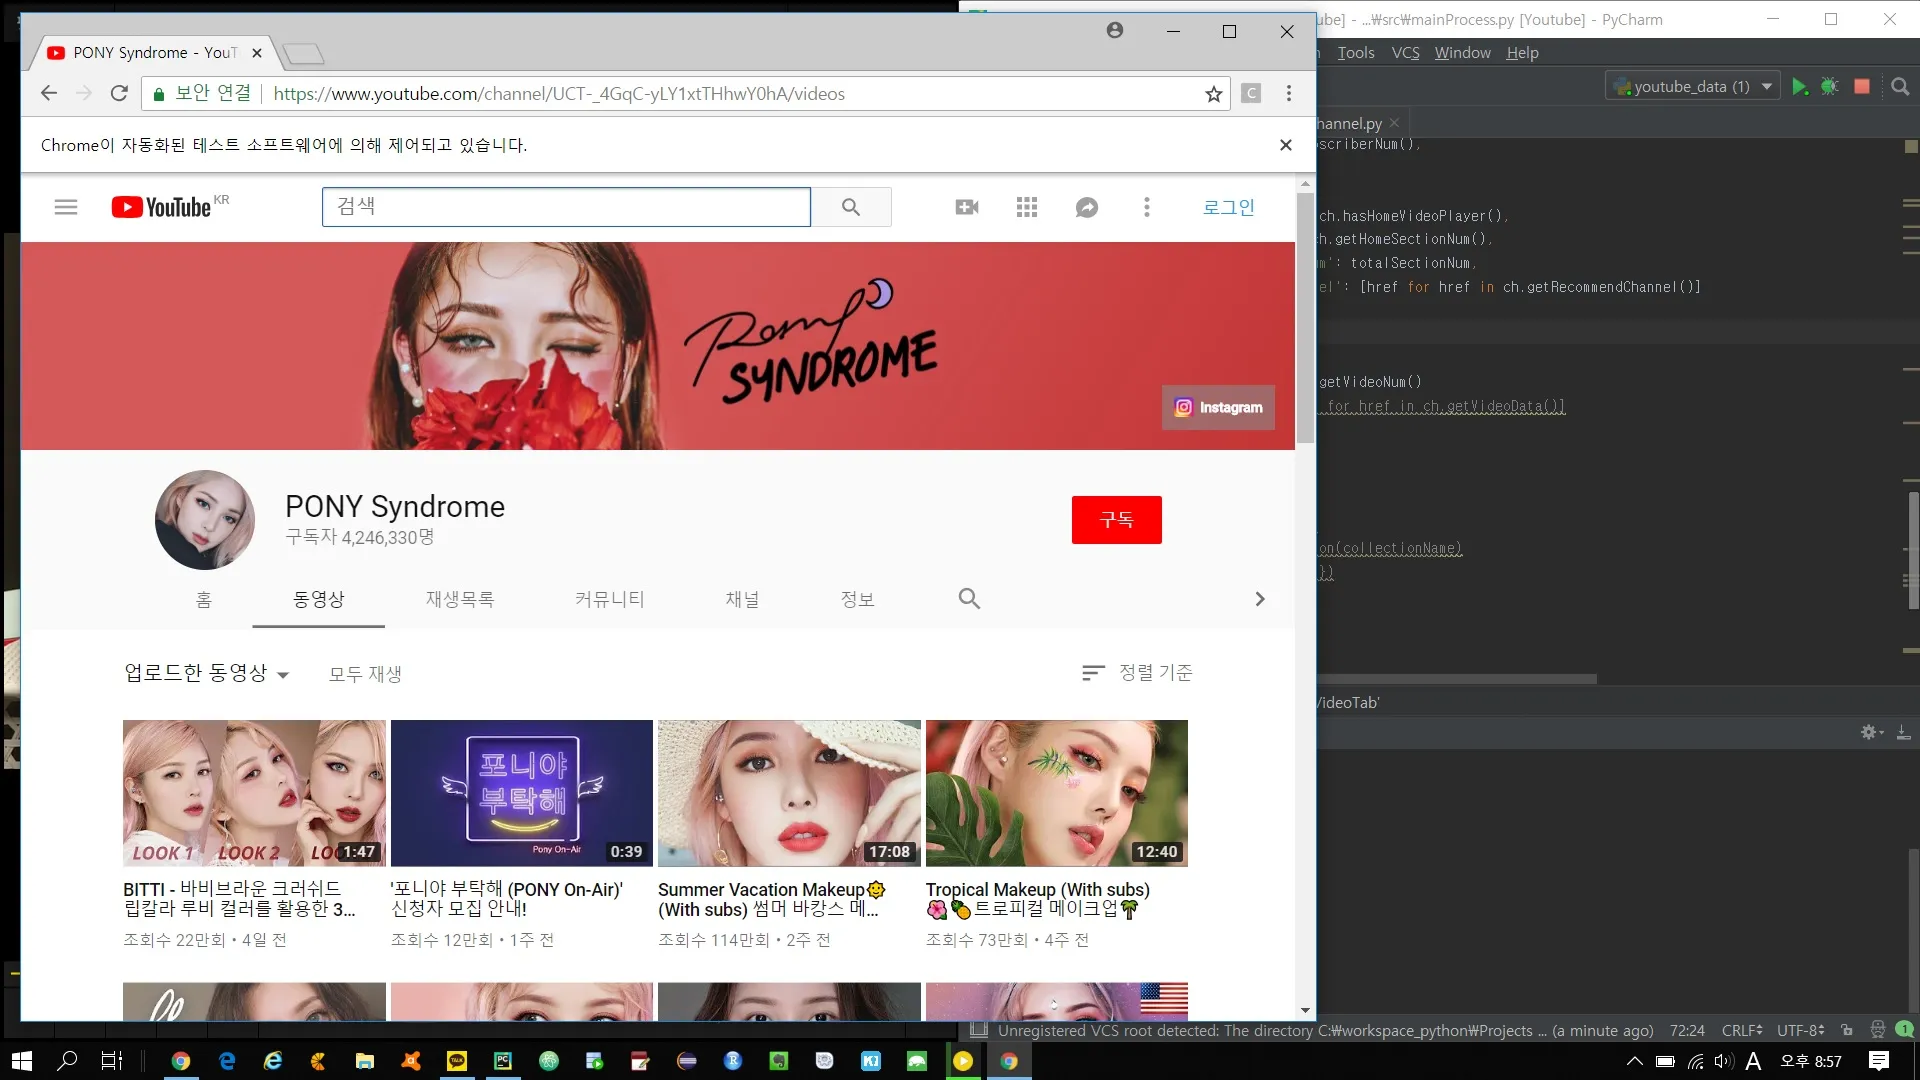
Task: Open the Tropical Makeup video thumbnail
Action: pyautogui.click(x=1056, y=793)
